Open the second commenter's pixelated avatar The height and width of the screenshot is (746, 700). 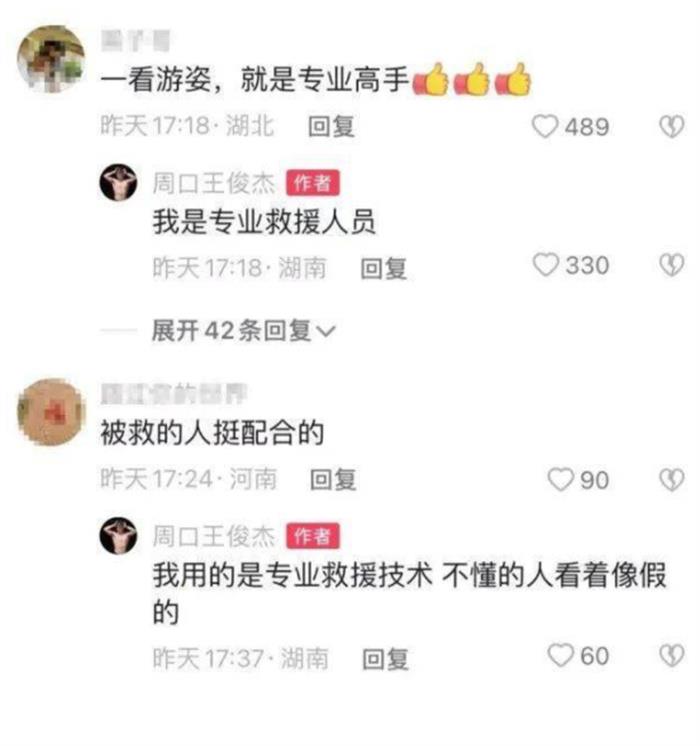click(51, 412)
